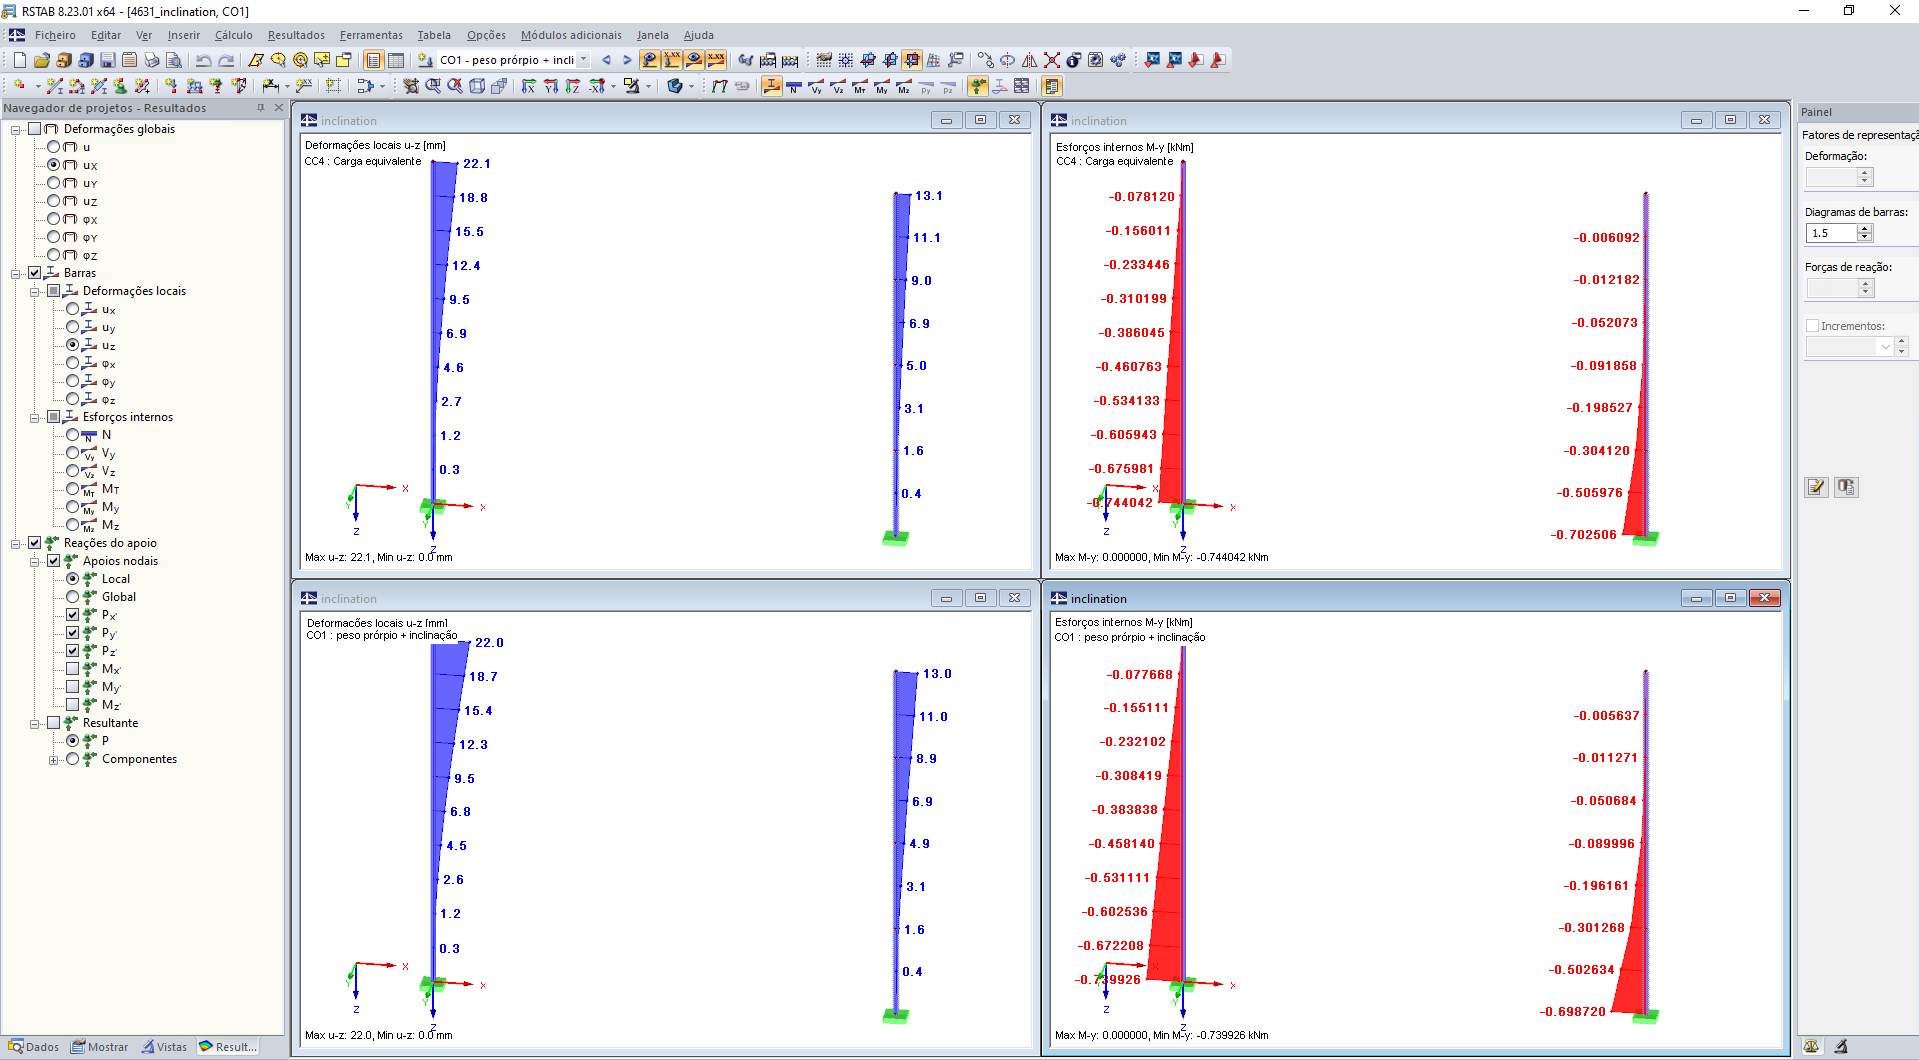The image size is (1919, 1060).
Task: Toggle the project navigator display icon
Action: (374, 60)
